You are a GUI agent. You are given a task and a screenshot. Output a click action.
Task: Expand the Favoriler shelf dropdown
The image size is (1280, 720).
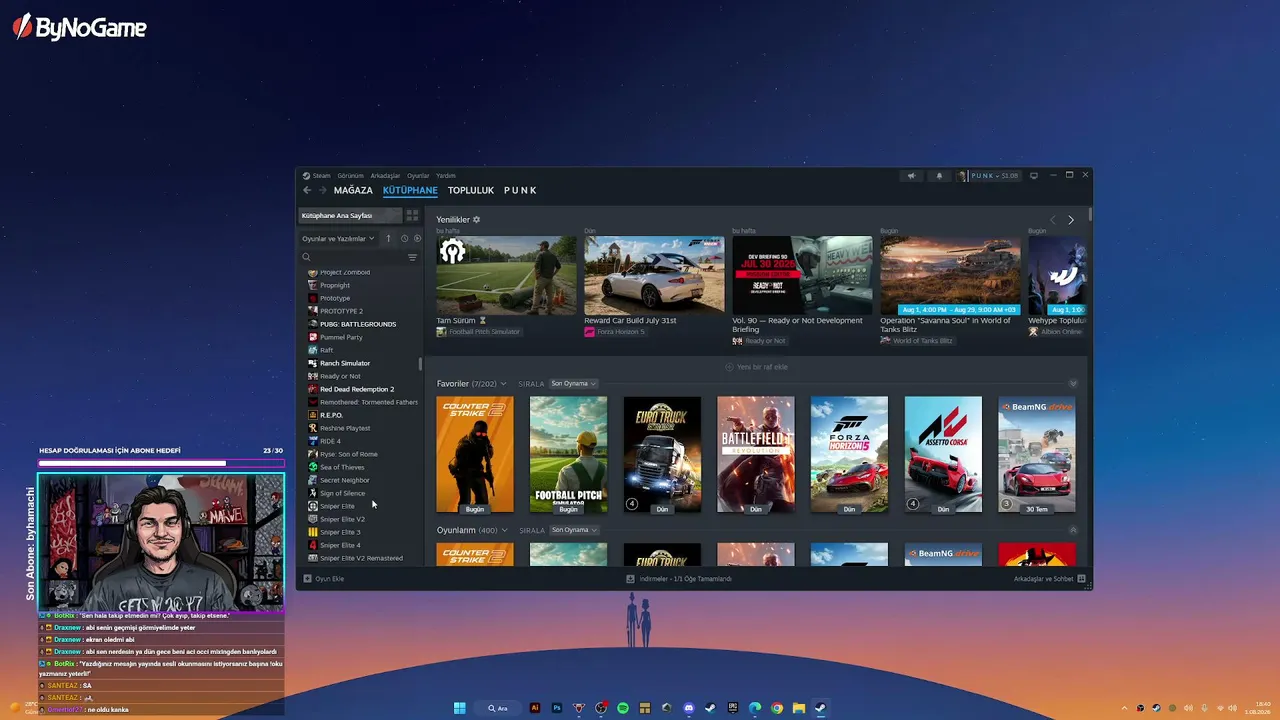click(503, 384)
